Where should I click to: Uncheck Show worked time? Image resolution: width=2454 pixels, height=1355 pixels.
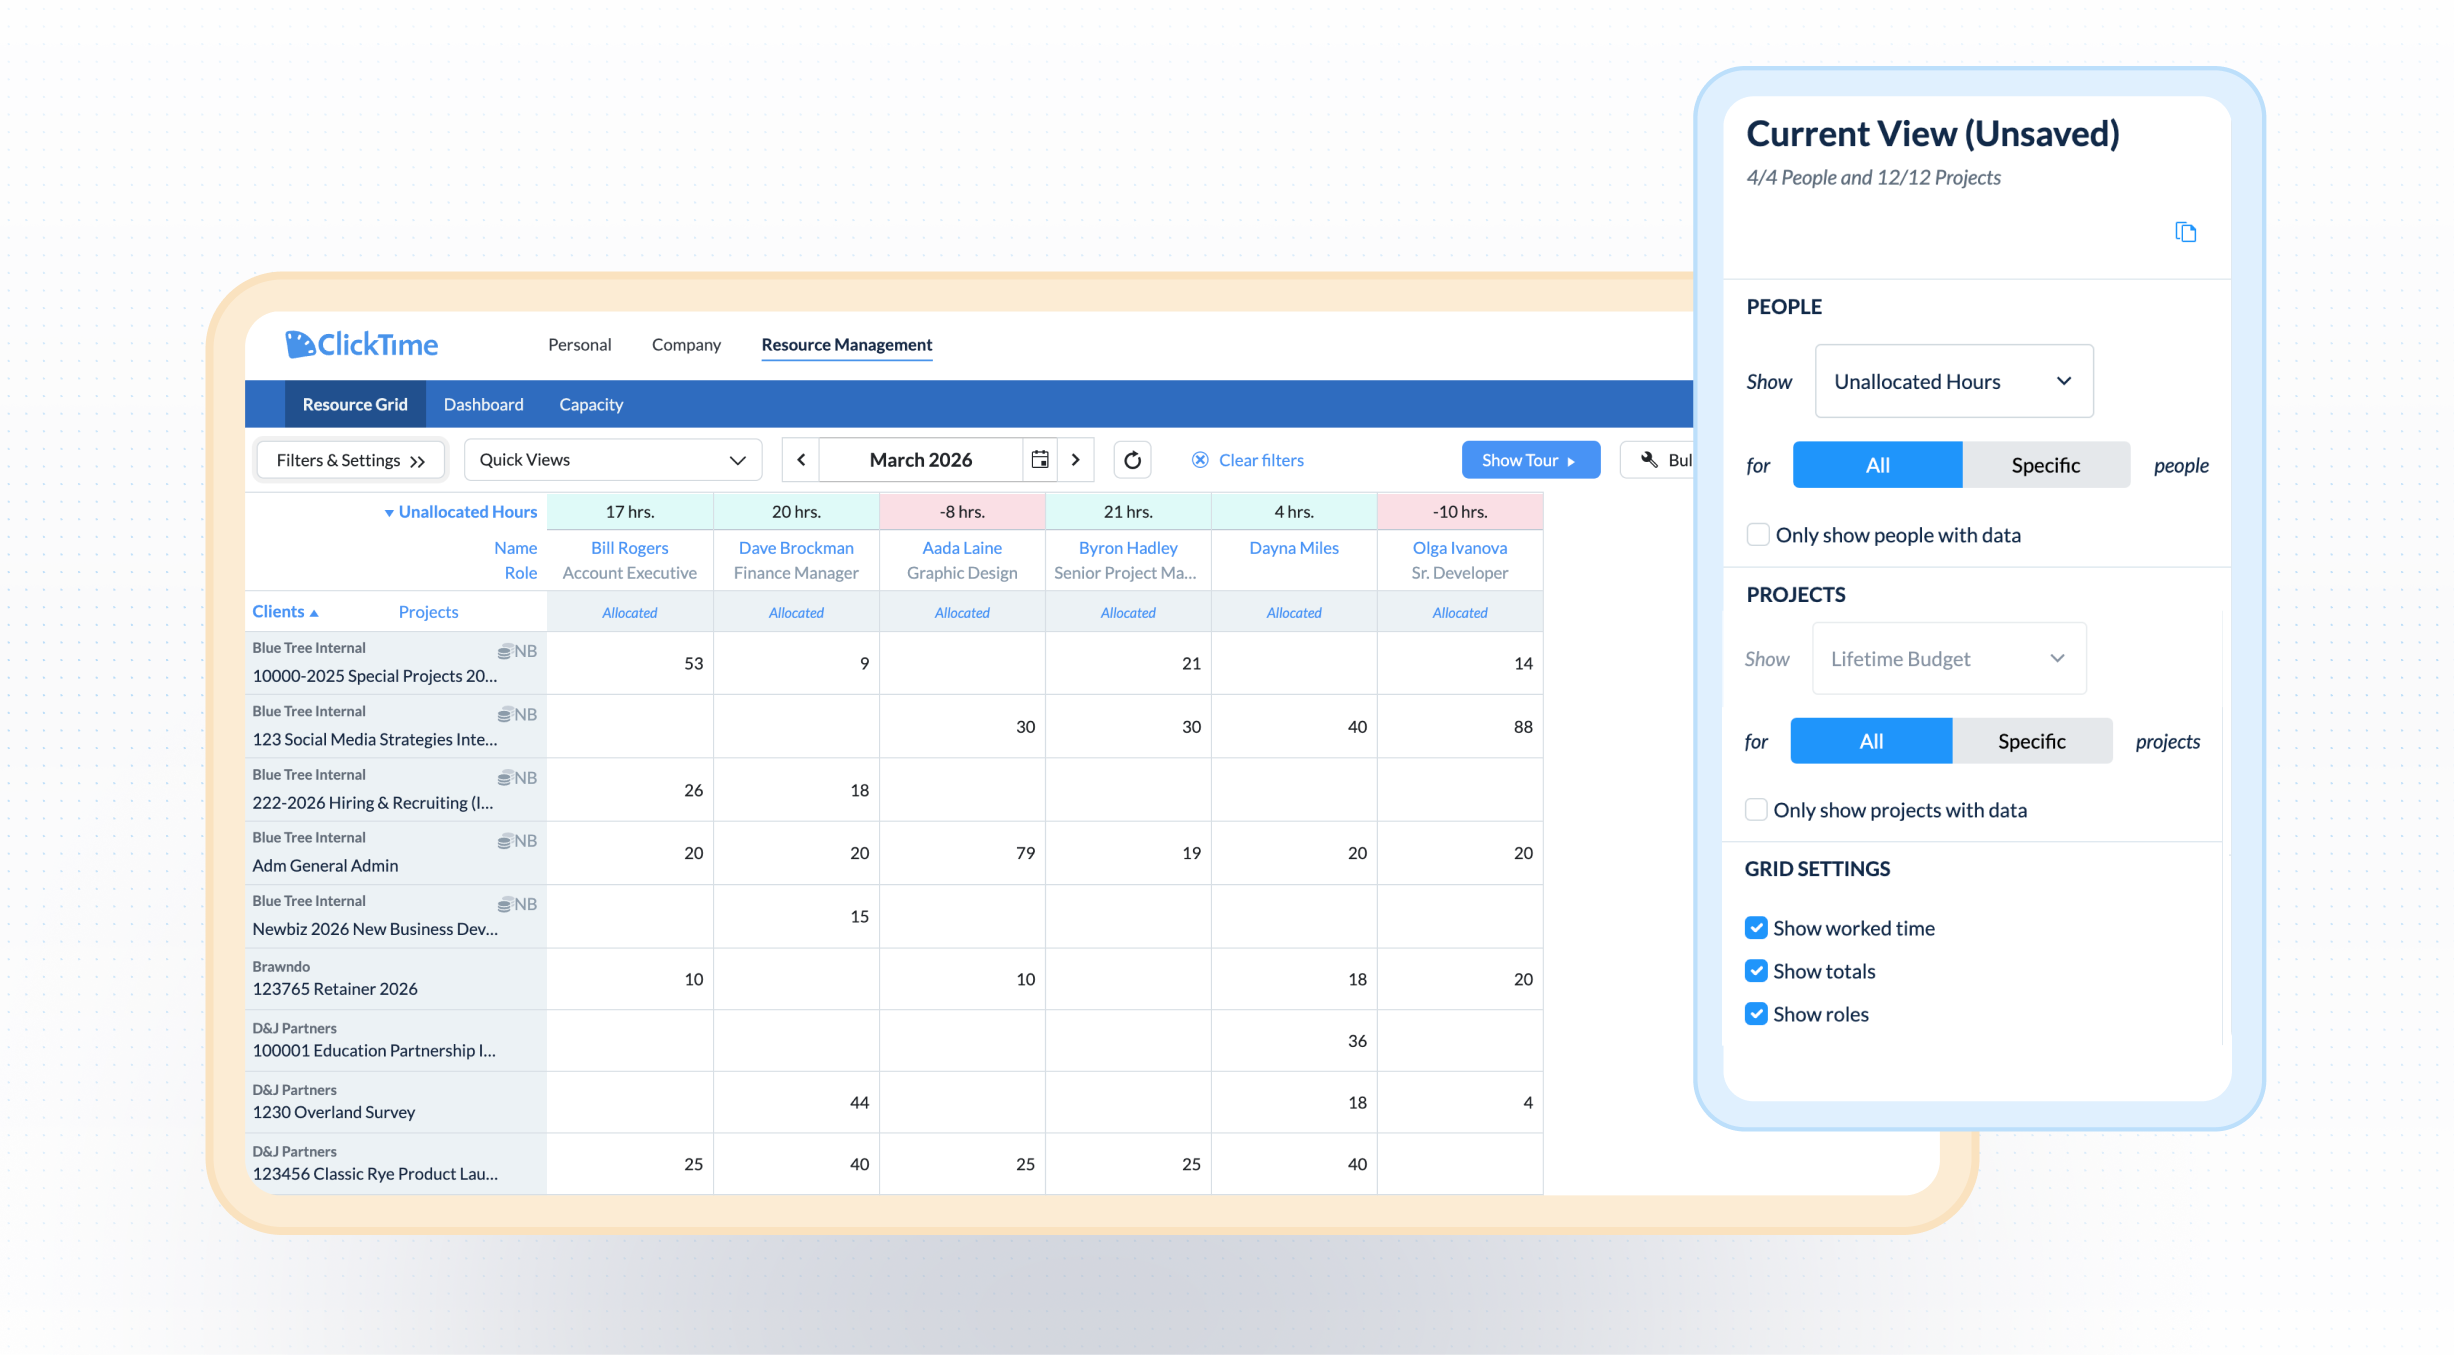click(1756, 928)
